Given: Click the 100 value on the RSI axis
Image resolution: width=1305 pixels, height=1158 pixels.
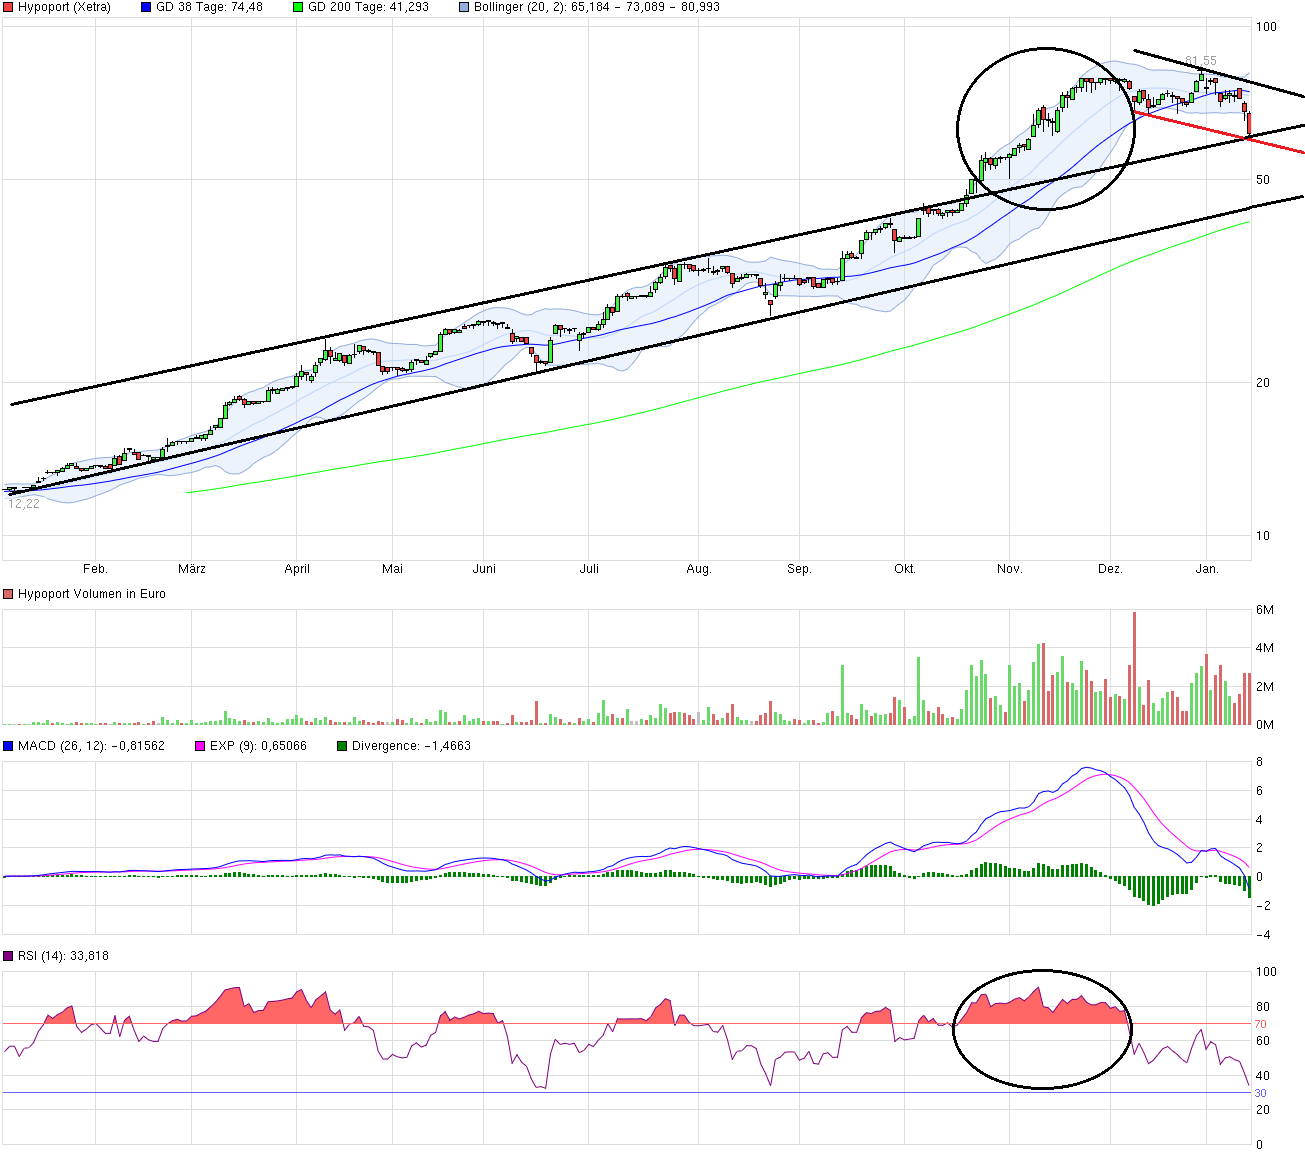Looking at the screenshot, I should (1267, 972).
